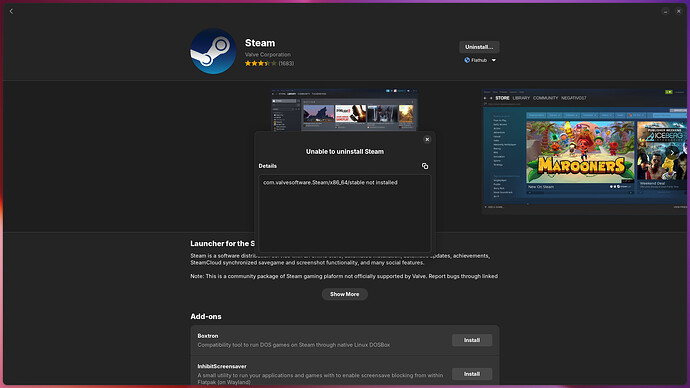Select the Boxtron add-on title
This screenshot has width=690, height=388.
[x=208, y=336]
